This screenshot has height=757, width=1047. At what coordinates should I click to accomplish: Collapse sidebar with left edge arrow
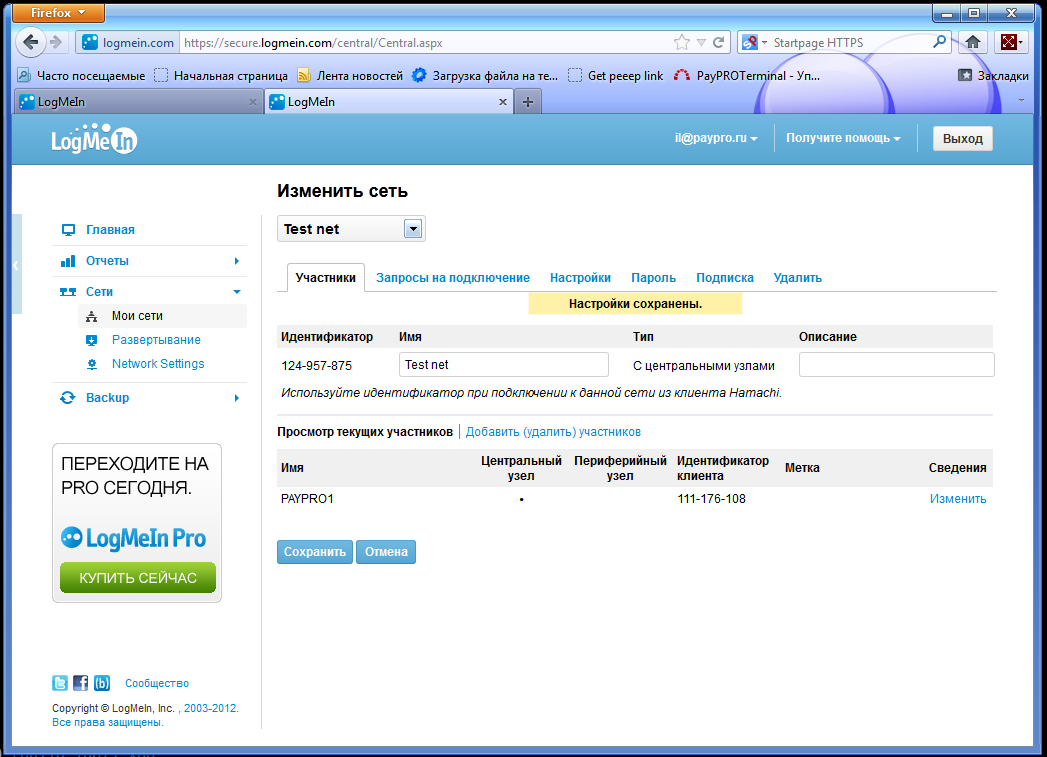[16, 265]
